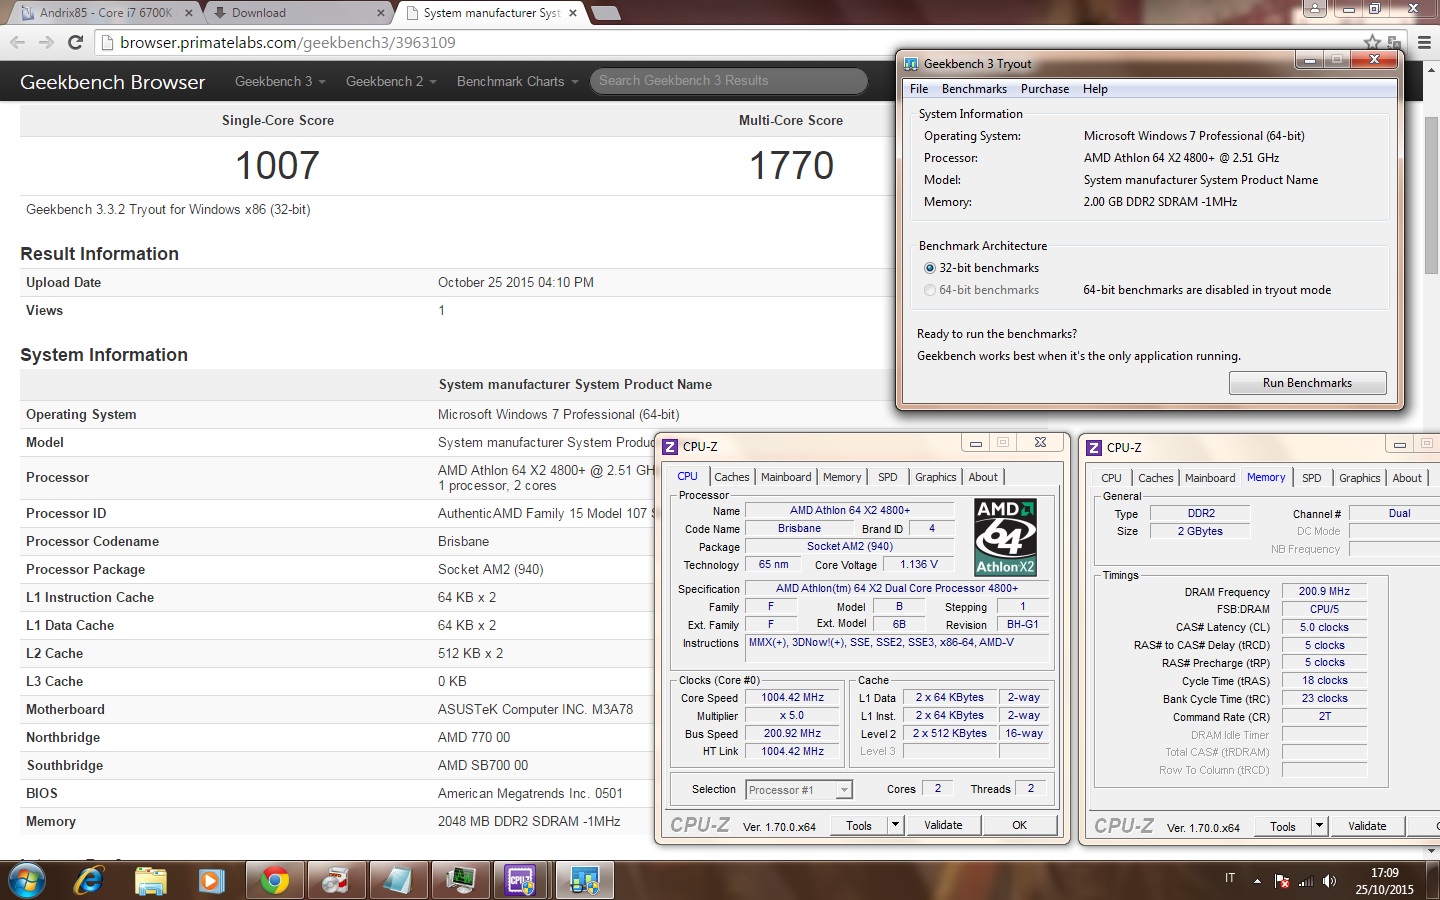Click Validate in memory CPU-Z window
Screen dimensions: 1440x900
tap(1367, 826)
